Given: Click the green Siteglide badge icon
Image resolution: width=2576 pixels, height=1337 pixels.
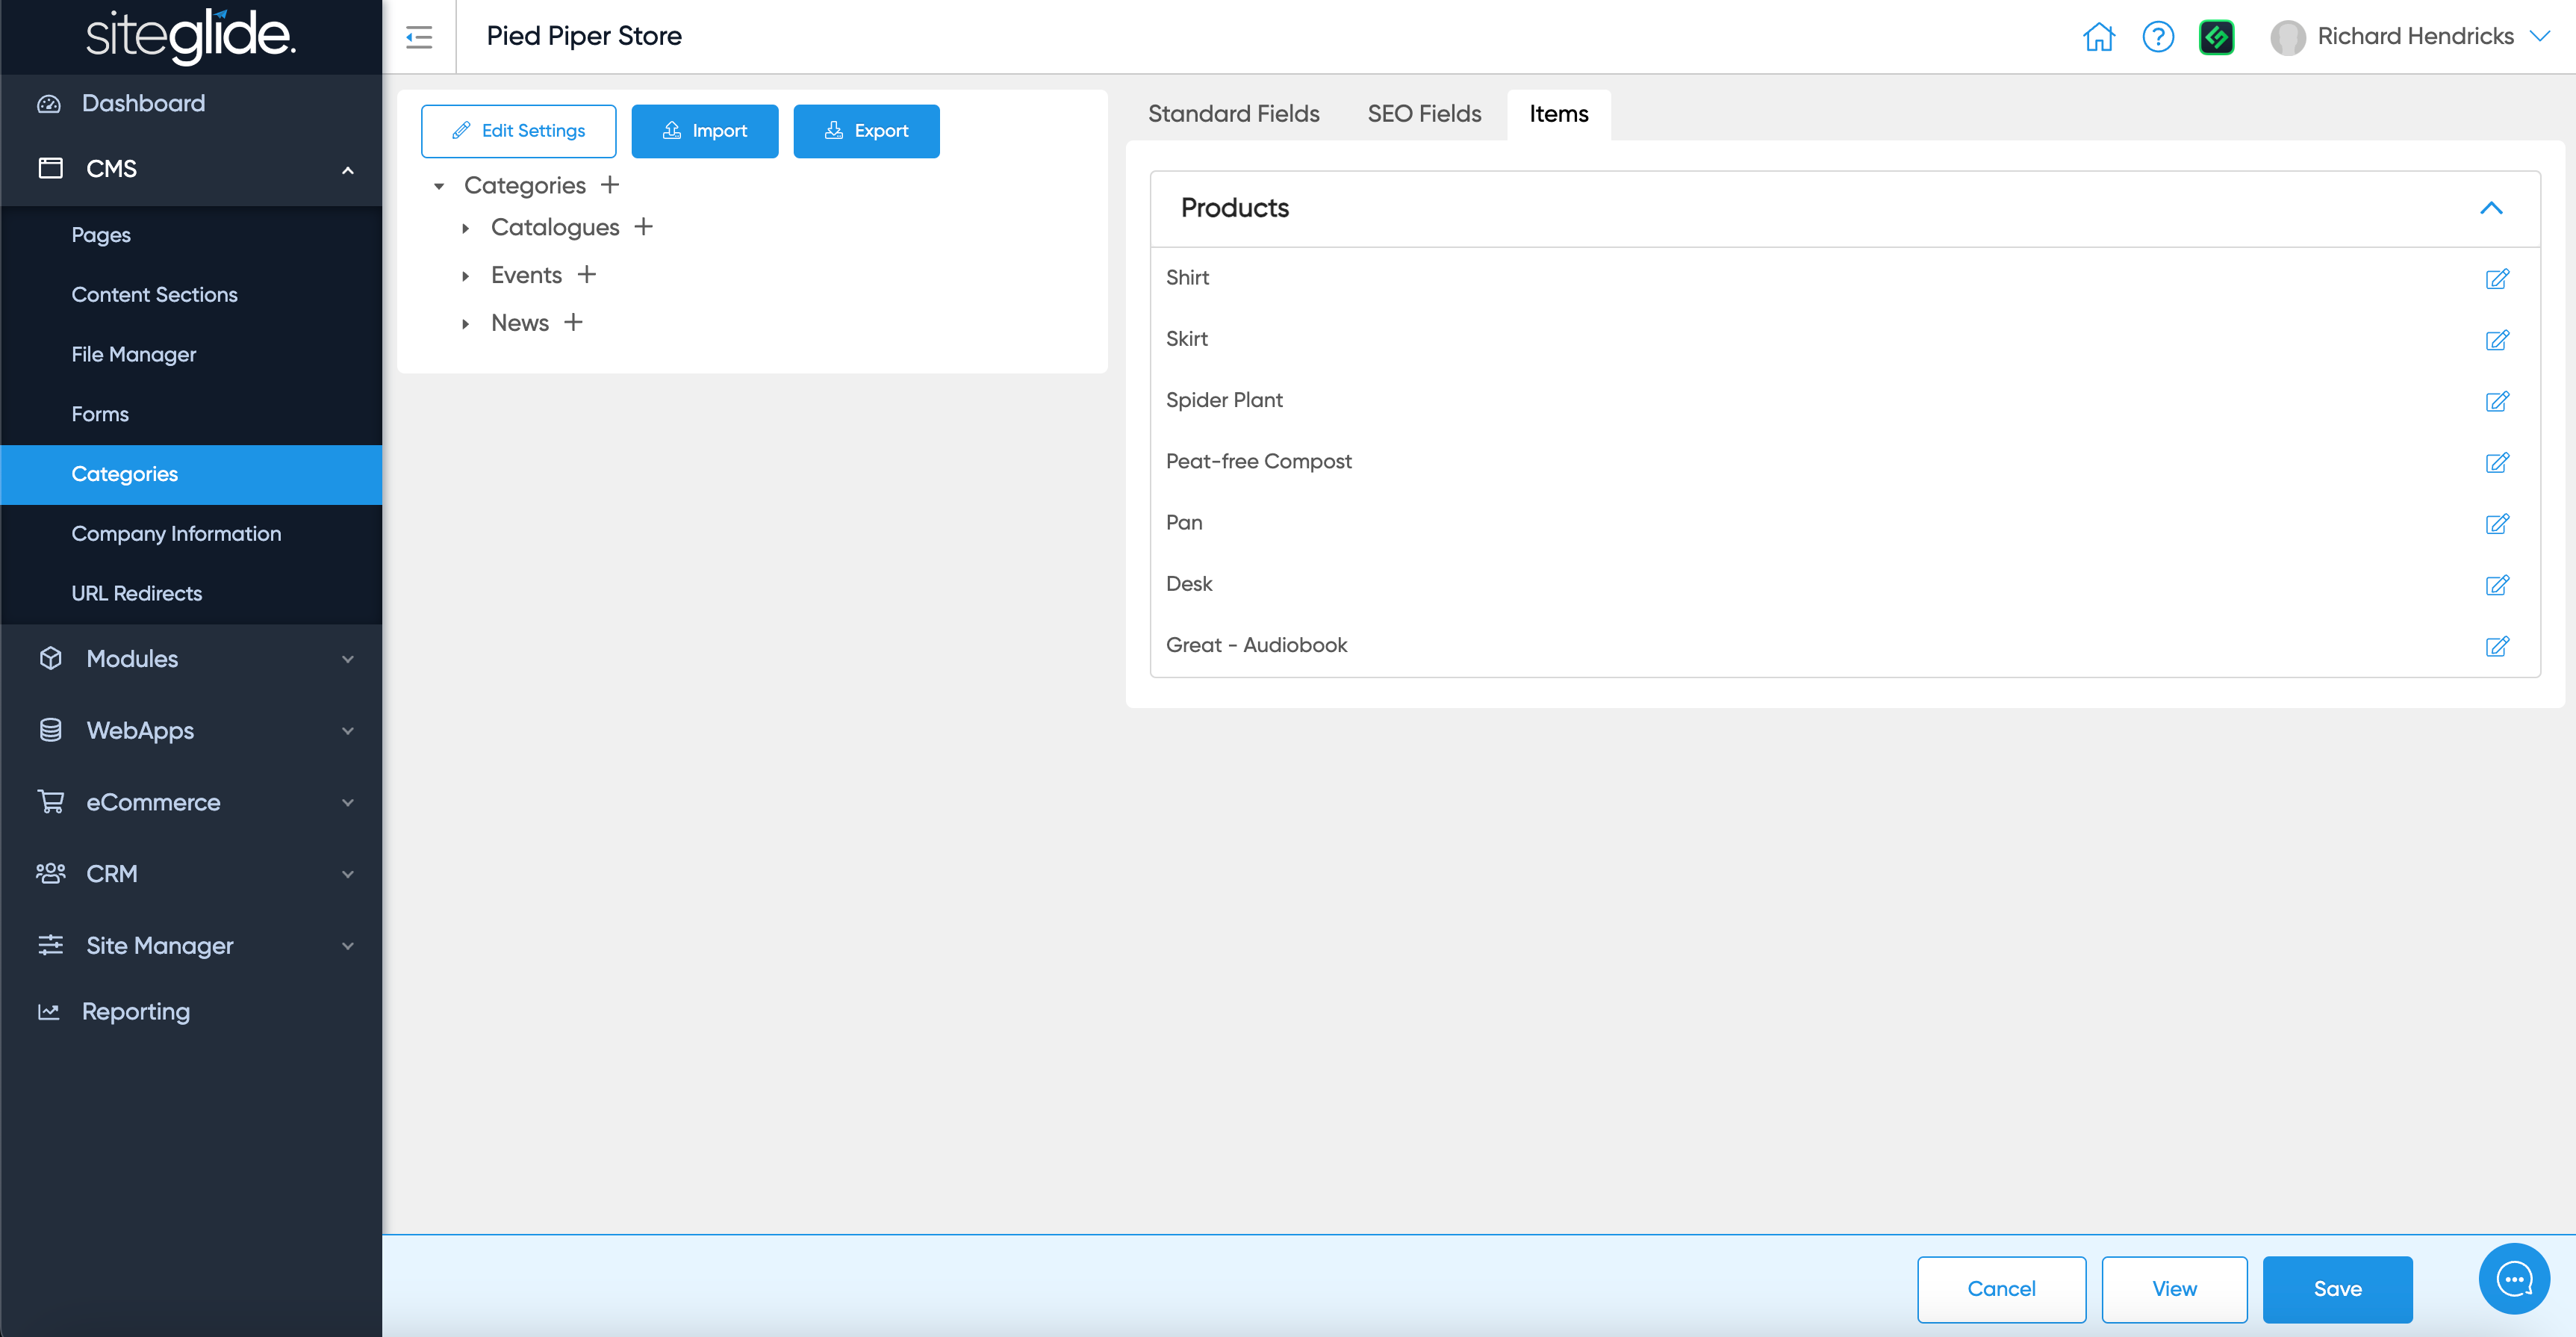Looking at the screenshot, I should pyautogui.click(x=2216, y=37).
